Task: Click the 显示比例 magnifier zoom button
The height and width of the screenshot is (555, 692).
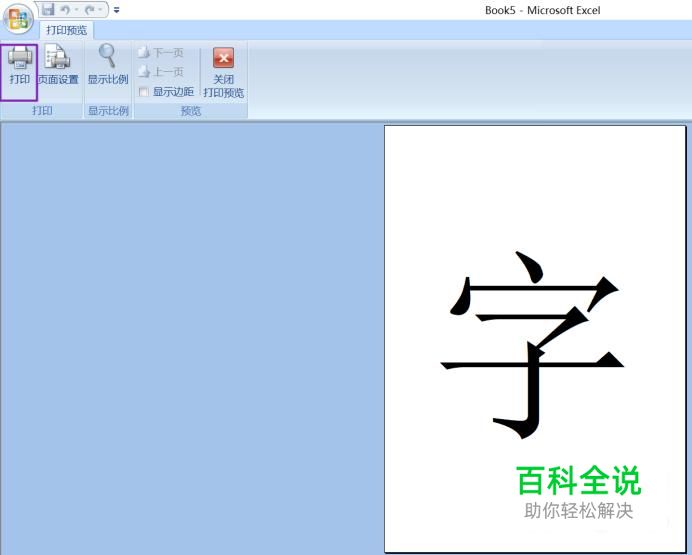Action: [108, 64]
